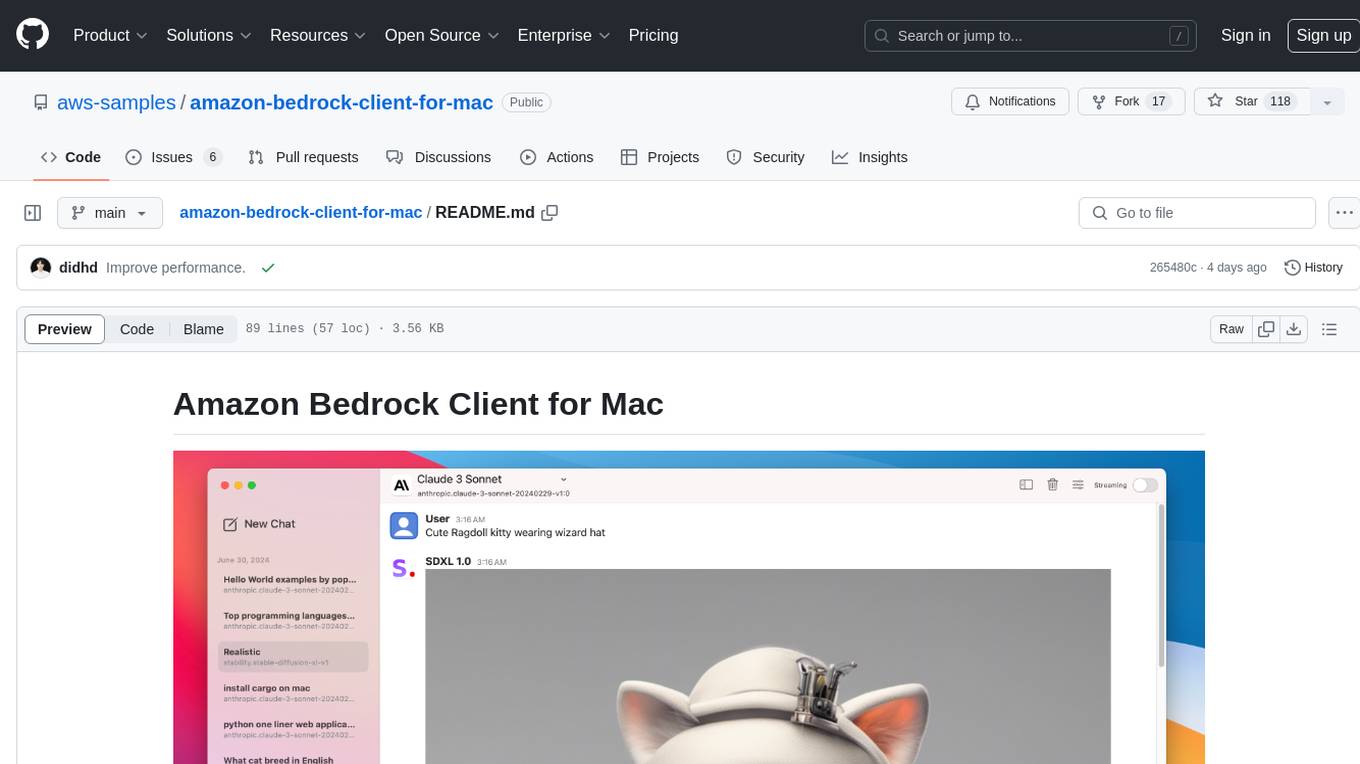Click New Chat in app screenshot
The width and height of the screenshot is (1360, 764).
click(260, 524)
